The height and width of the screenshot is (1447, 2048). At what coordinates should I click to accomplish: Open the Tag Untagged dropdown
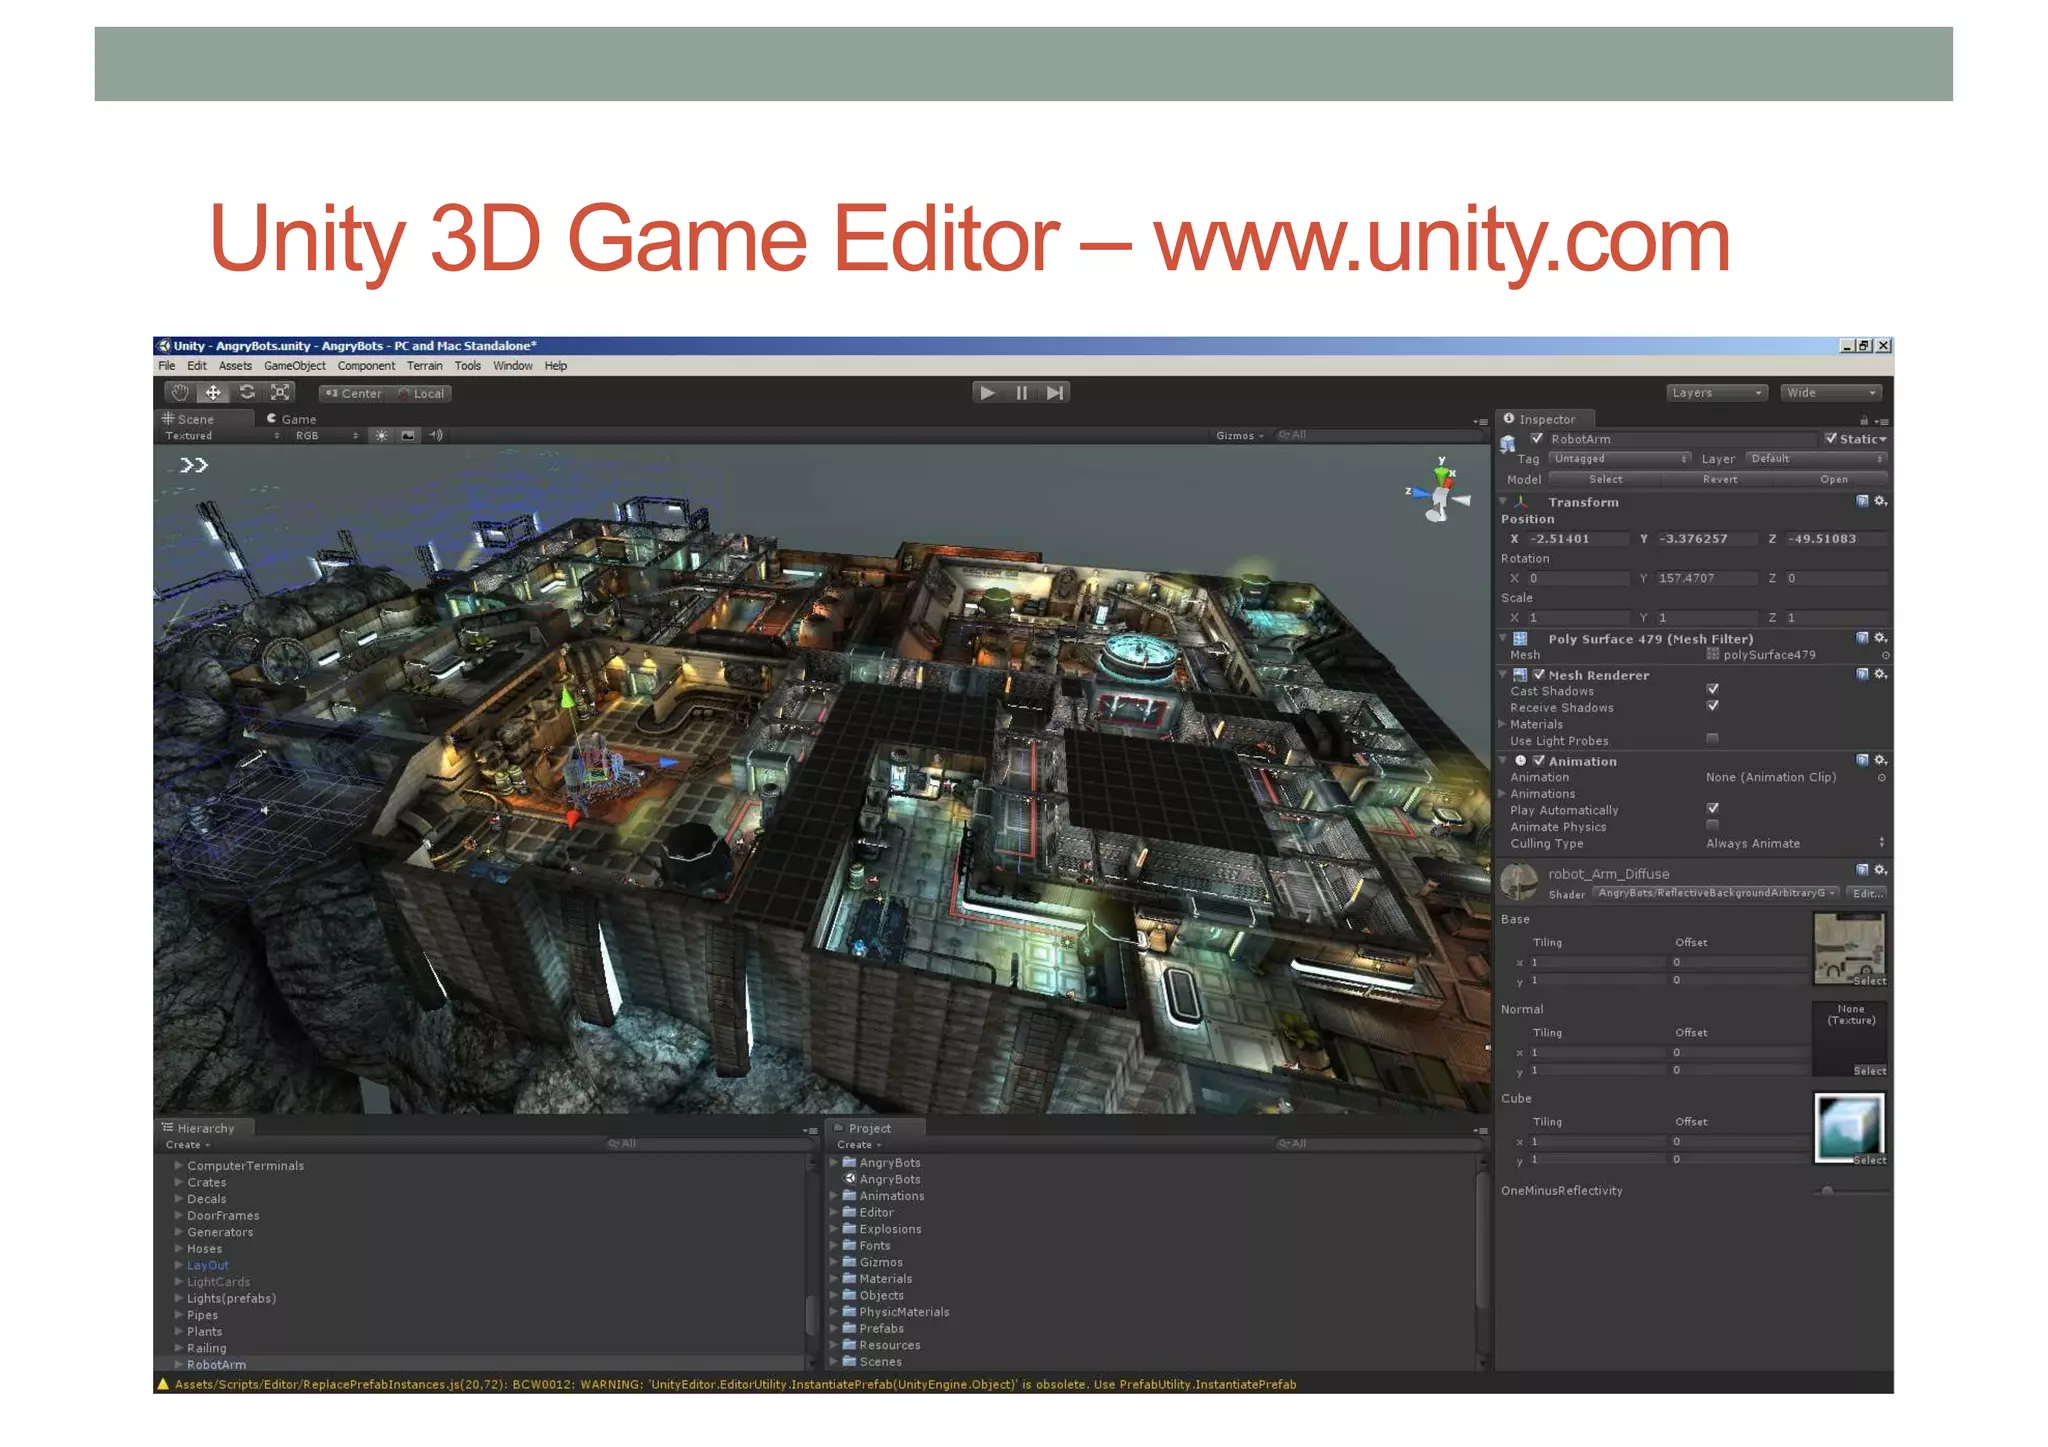point(1620,459)
